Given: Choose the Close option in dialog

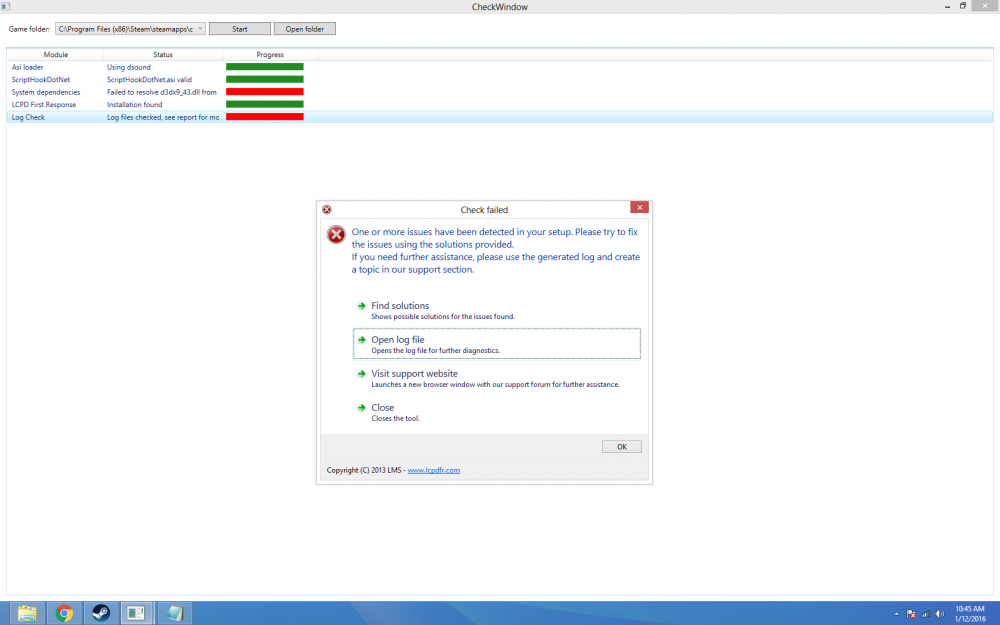Looking at the screenshot, I should (x=497, y=412).
